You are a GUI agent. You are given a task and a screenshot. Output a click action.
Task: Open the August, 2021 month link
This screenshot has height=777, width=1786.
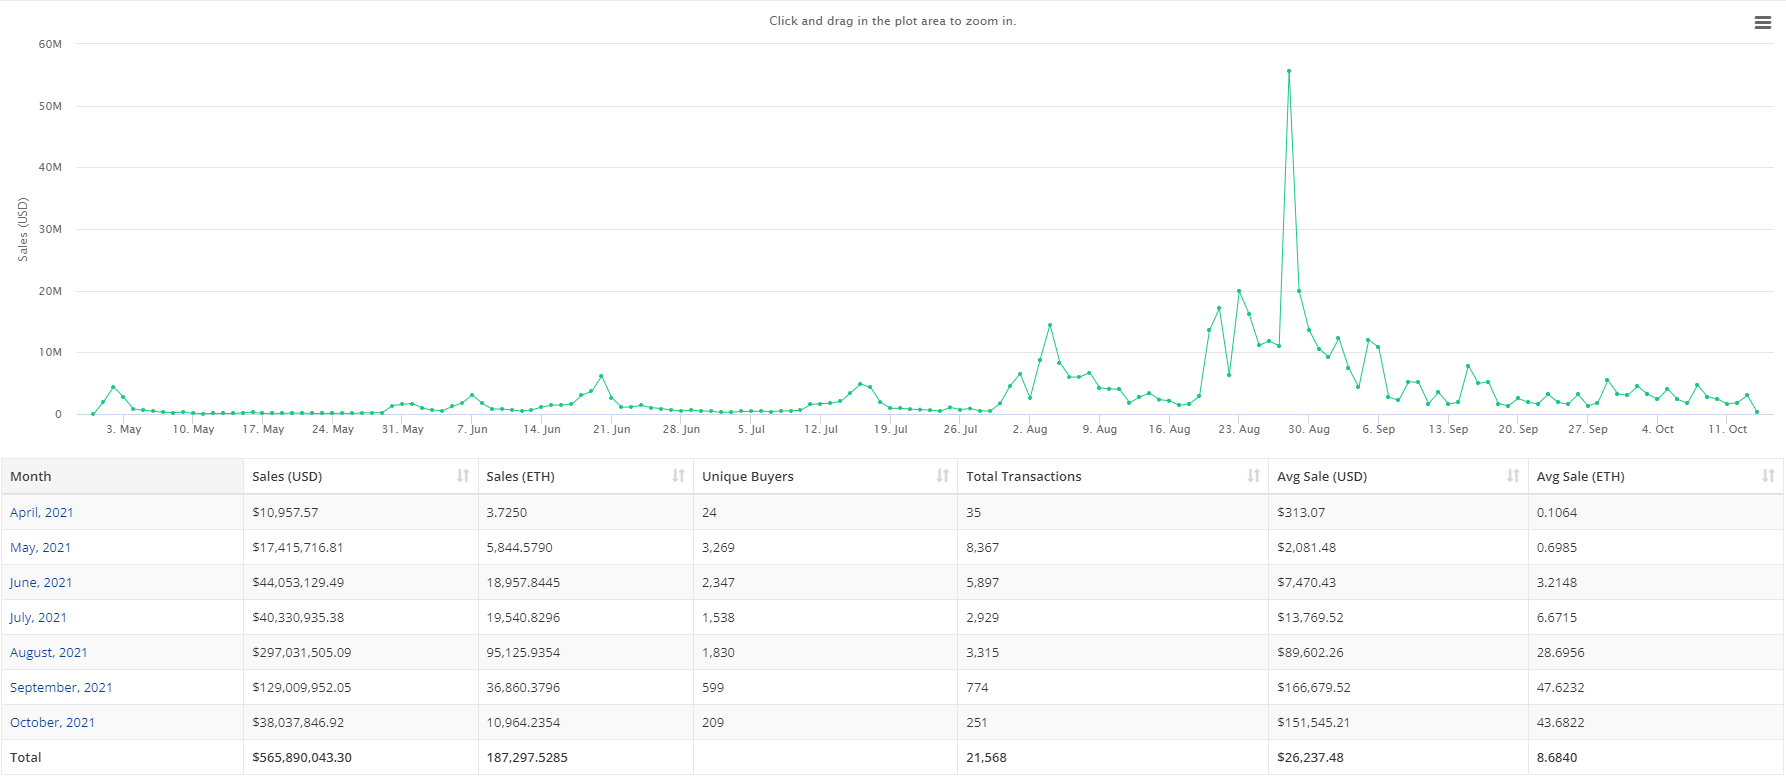(x=49, y=652)
